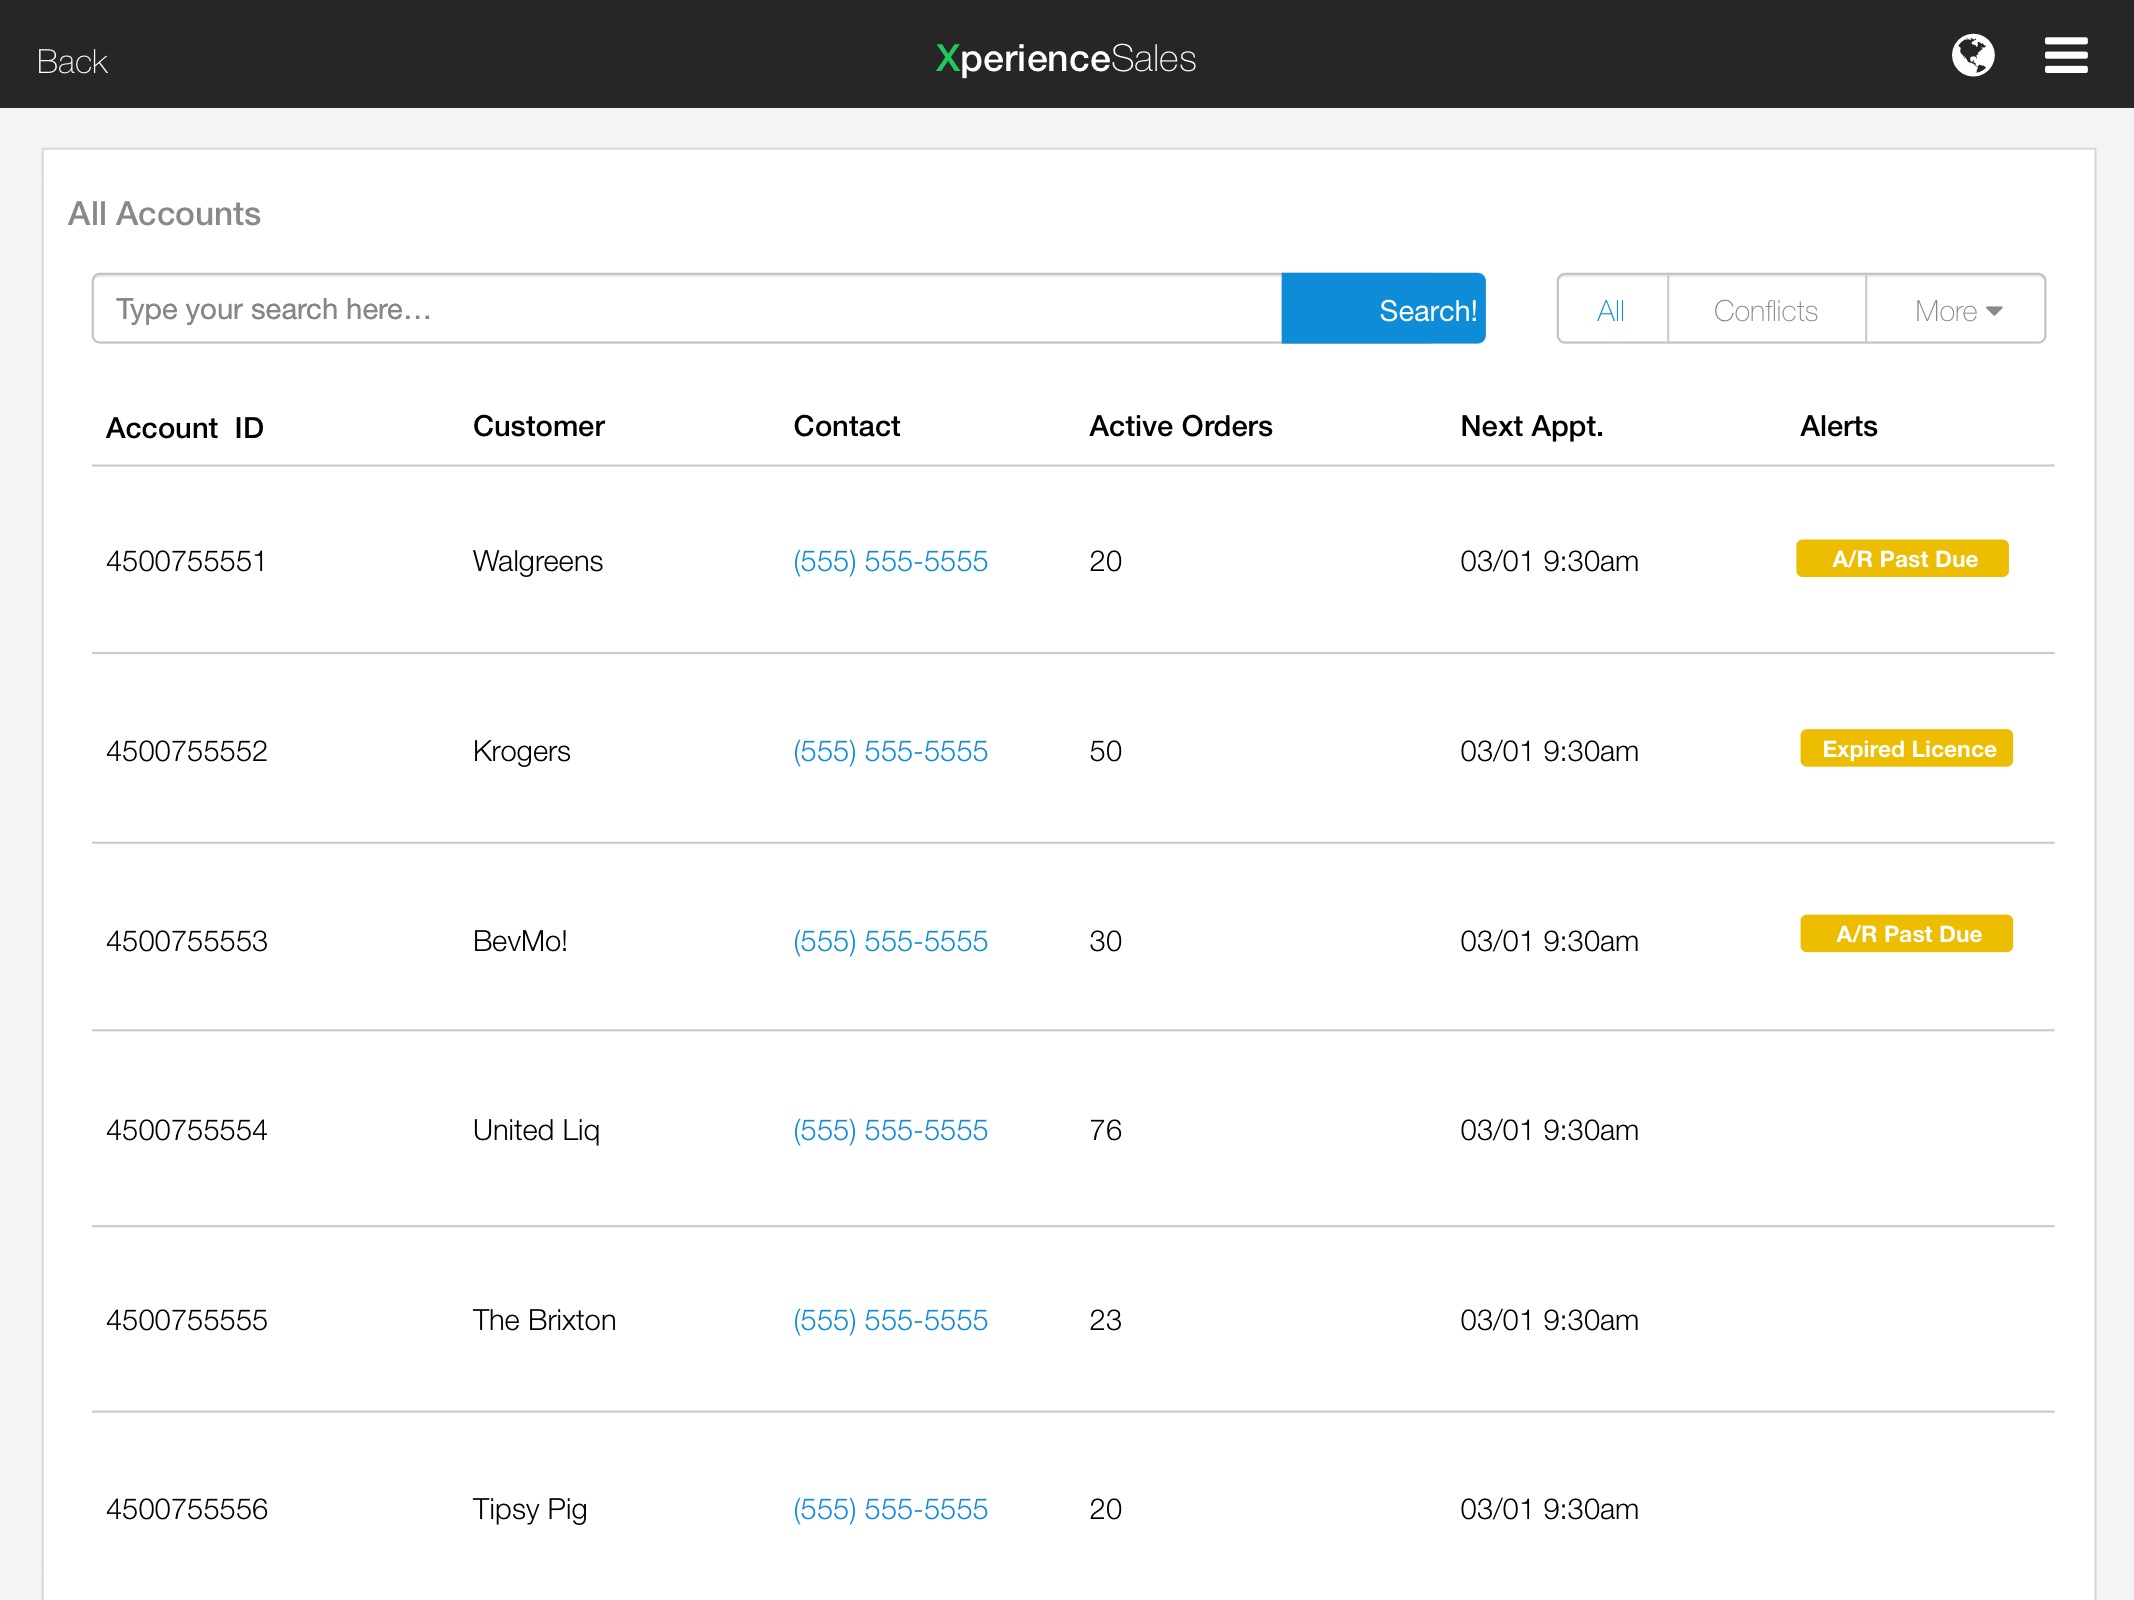Select the Walgreens customer name
Viewport: 2134px width, 1600px height.
(x=538, y=561)
